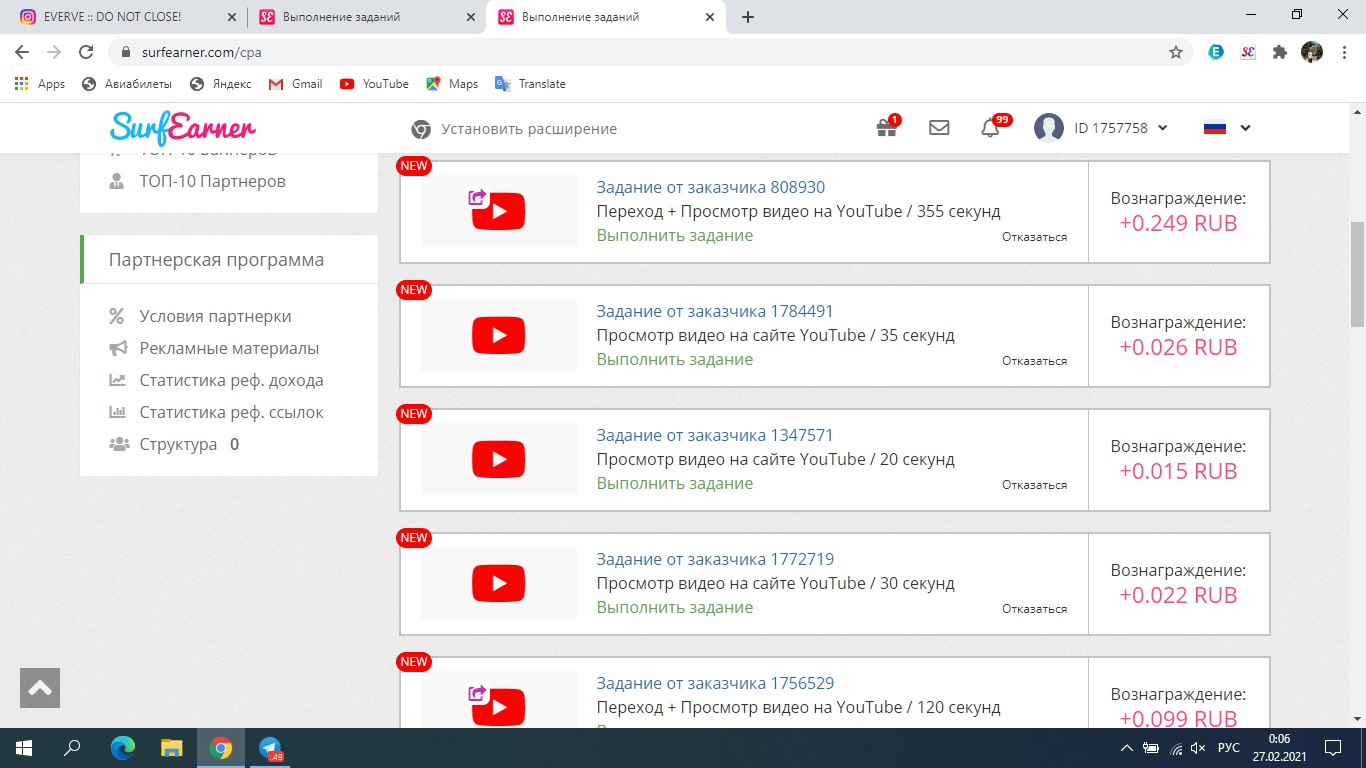Screen dimensions: 1366x768
Task: Open the Яндекс bookmark
Action: pos(220,84)
